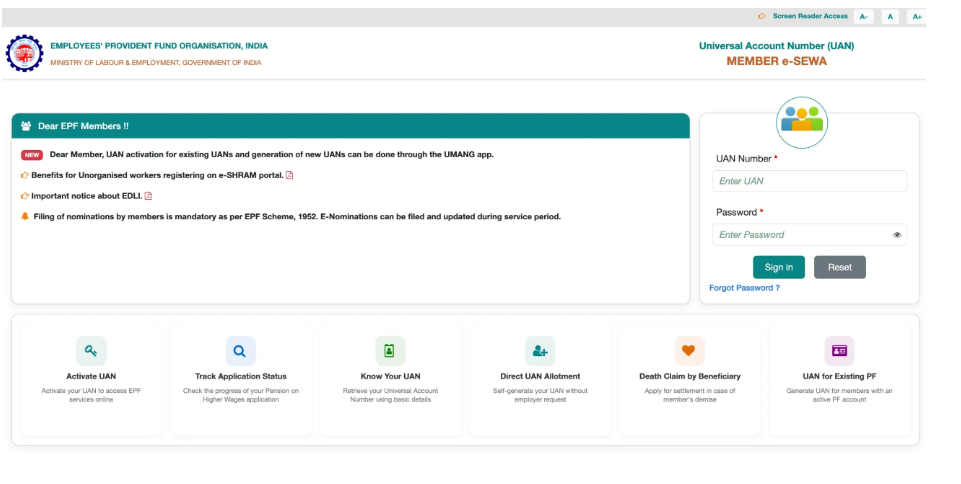
Task: Click 'Check the progress of your Pension' description
Action: coord(241,395)
